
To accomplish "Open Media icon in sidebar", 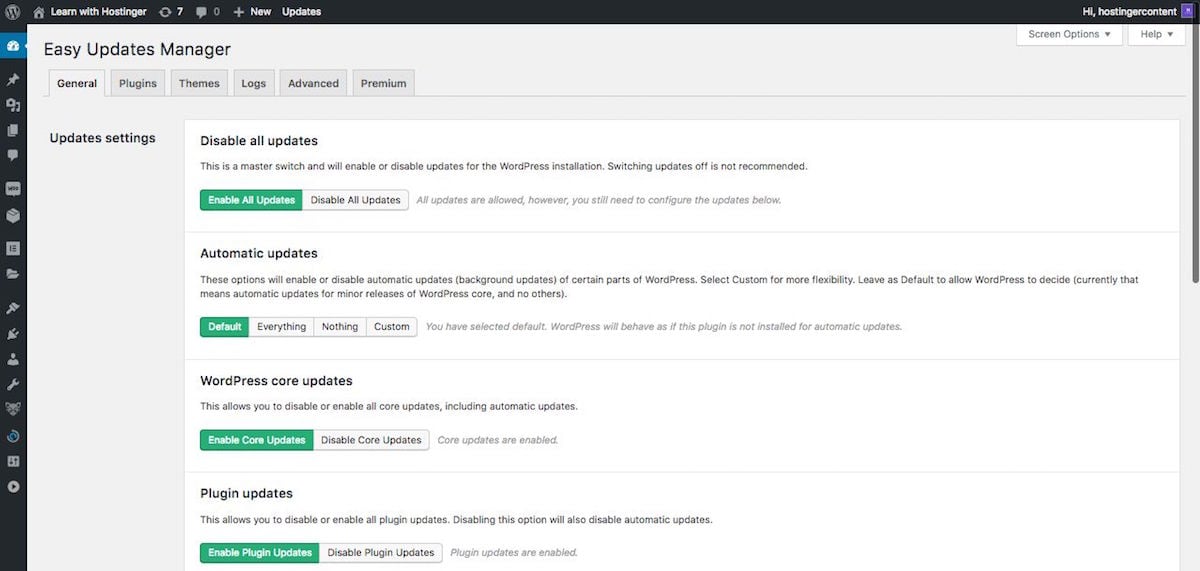I will click(13, 105).
